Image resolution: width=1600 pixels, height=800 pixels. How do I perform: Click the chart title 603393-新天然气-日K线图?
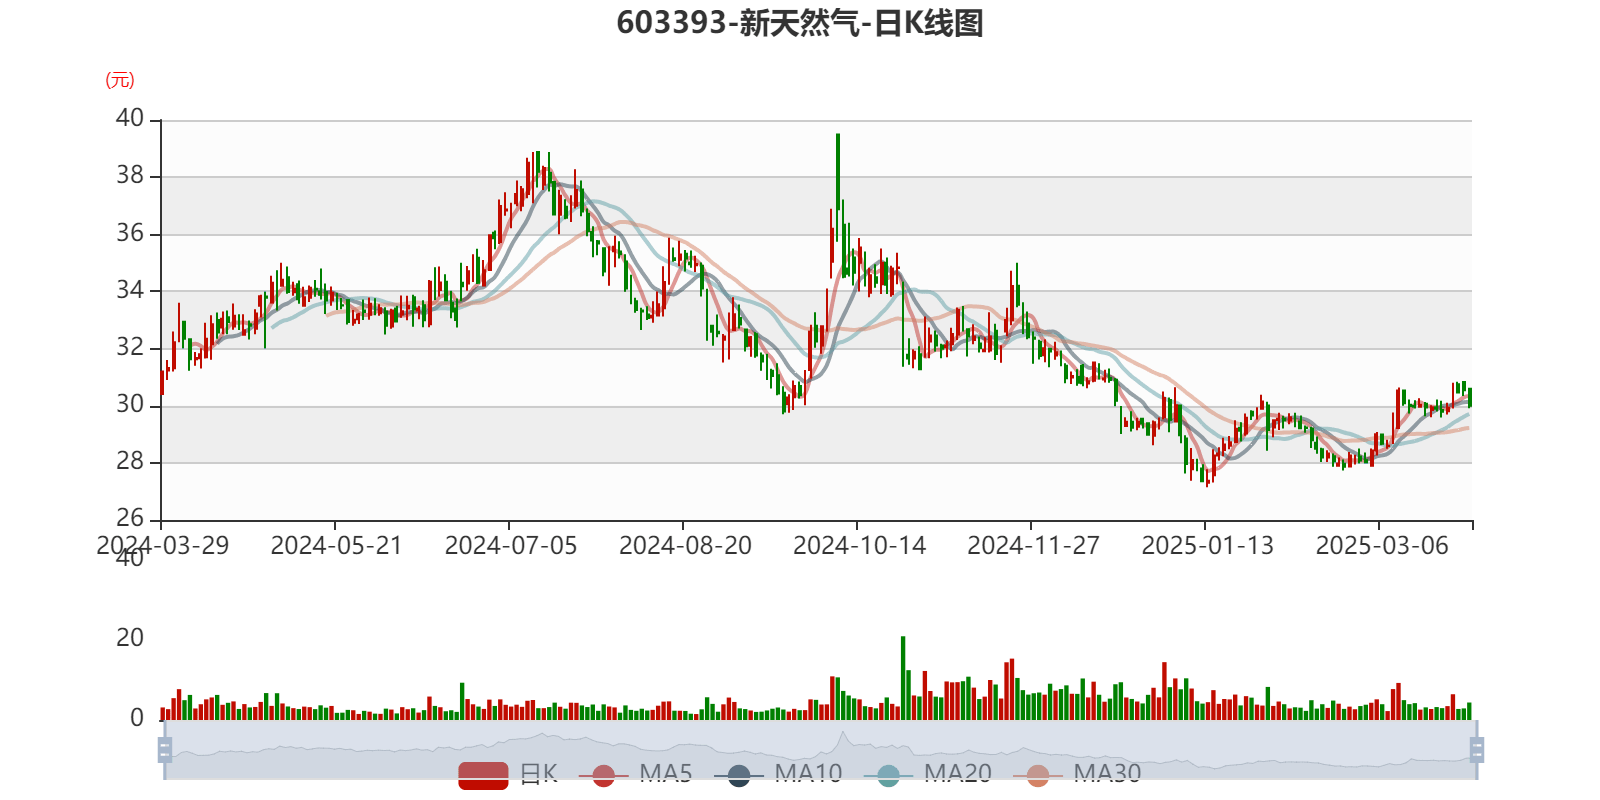click(800, 23)
